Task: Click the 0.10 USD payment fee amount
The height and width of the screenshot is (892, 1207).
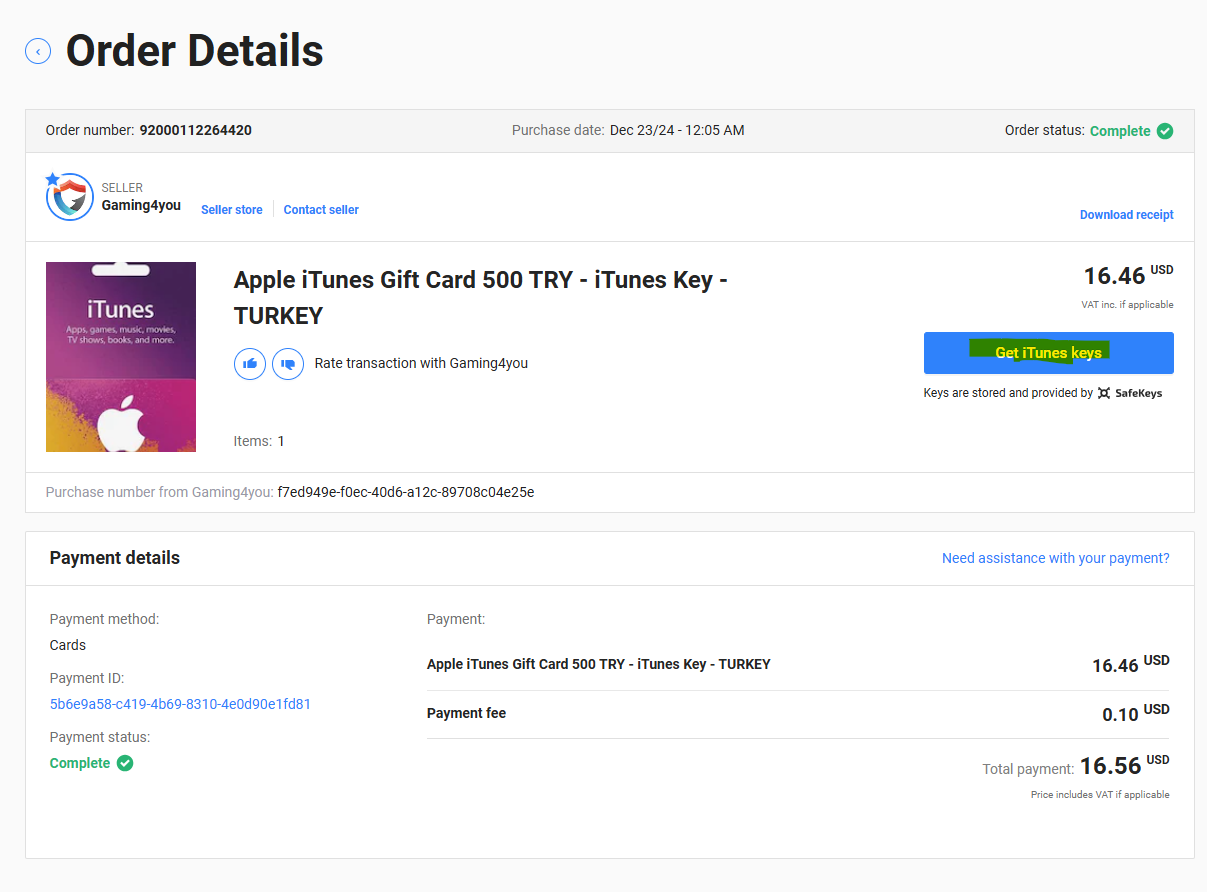Action: pyautogui.click(x=1136, y=713)
